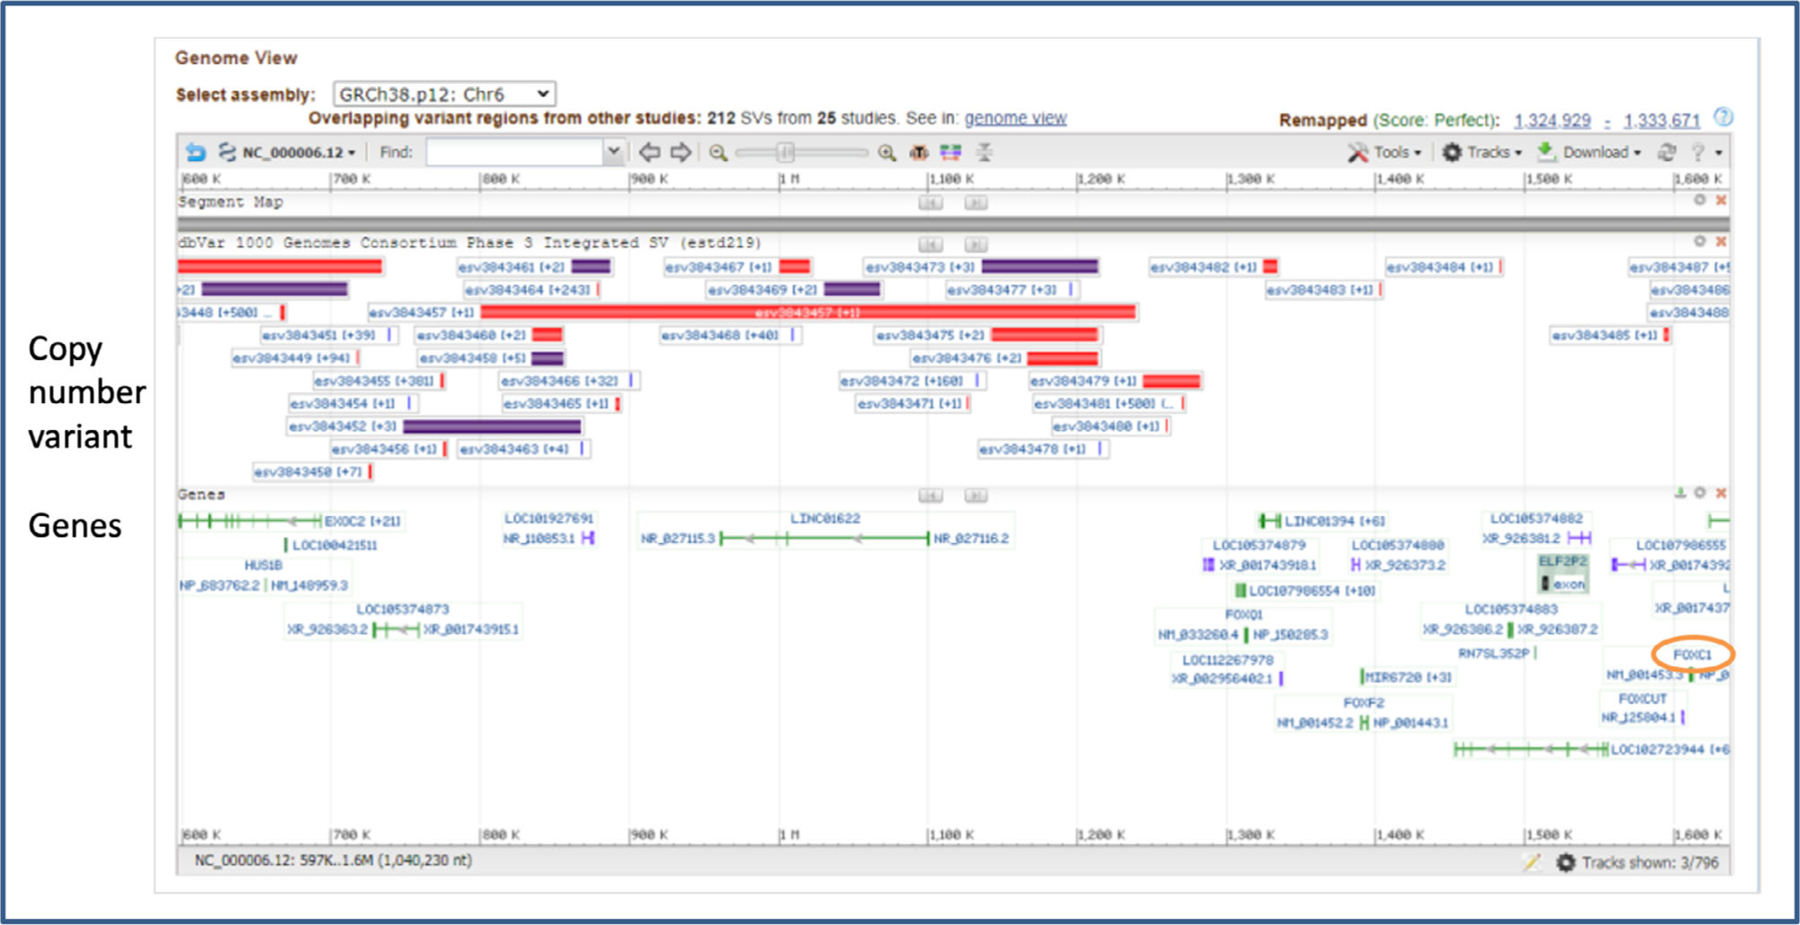The image size is (1800, 925).
Task: Click the MIR6720 [+3] gene label
Action: [1409, 677]
